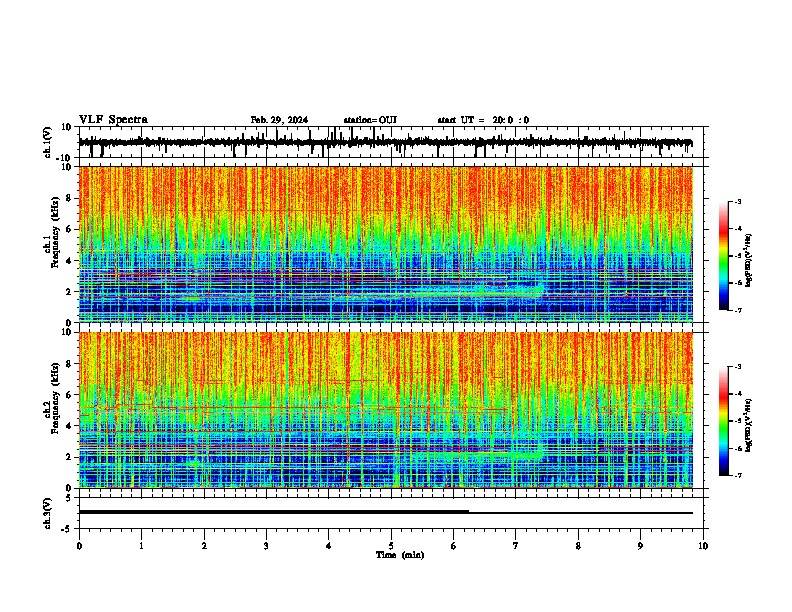Click the time axis tick label "3"

click(x=266, y=546)
